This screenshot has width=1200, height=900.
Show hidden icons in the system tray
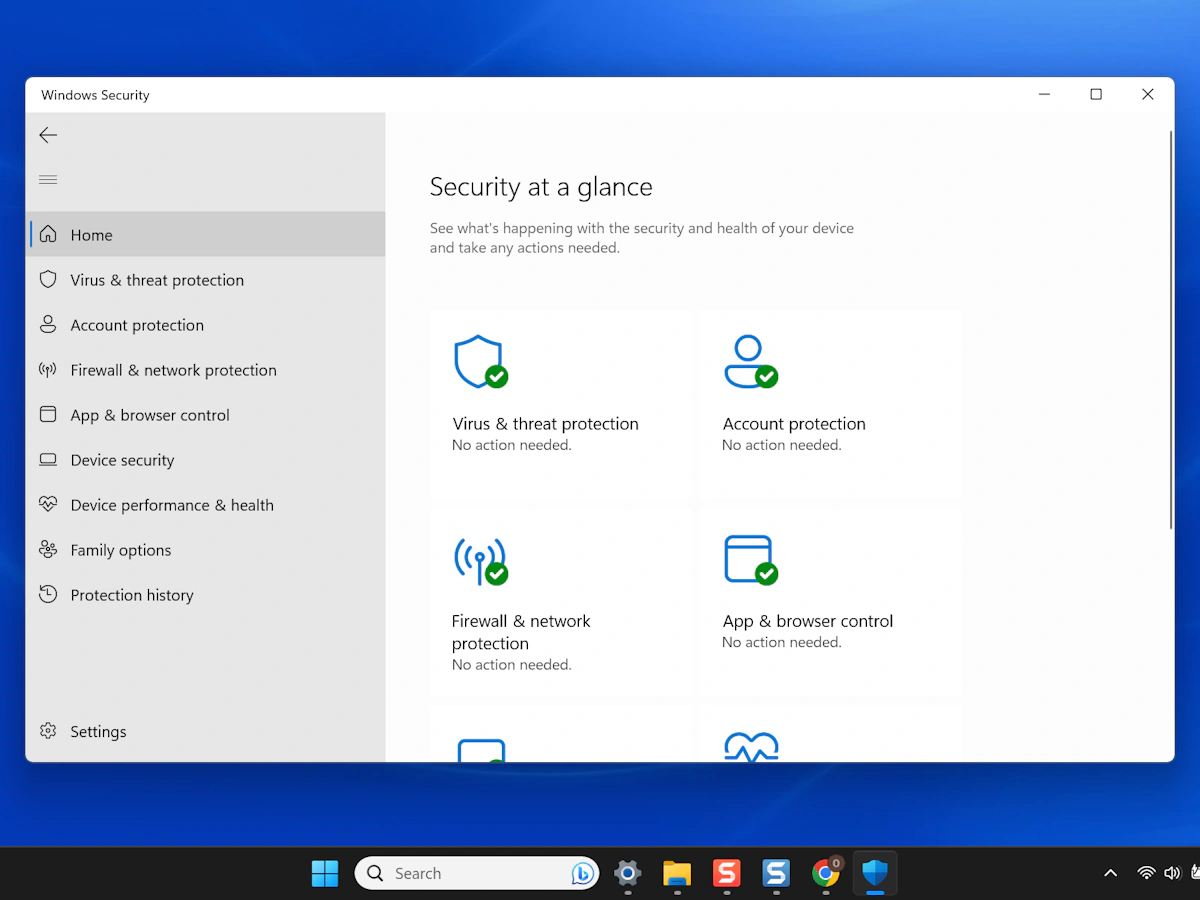pos(1110,873)
